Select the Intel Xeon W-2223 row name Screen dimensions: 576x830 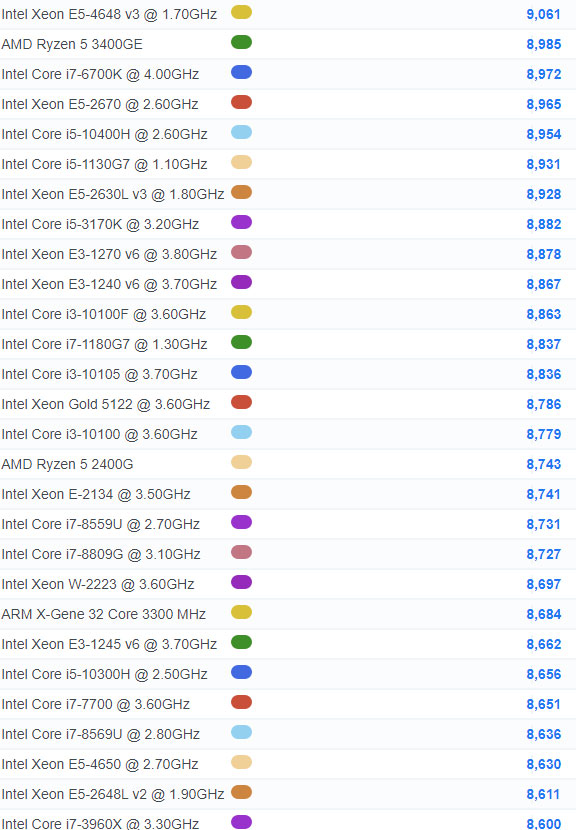98,584
